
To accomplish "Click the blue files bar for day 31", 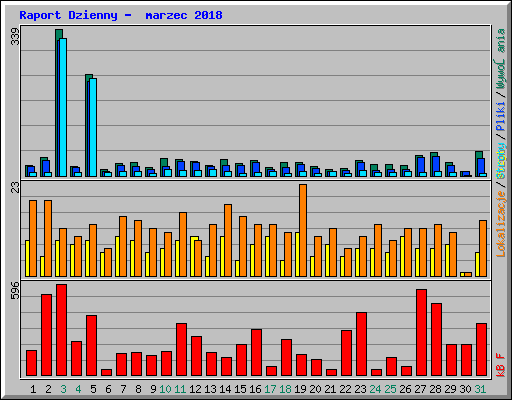I will tap(481, 166).
